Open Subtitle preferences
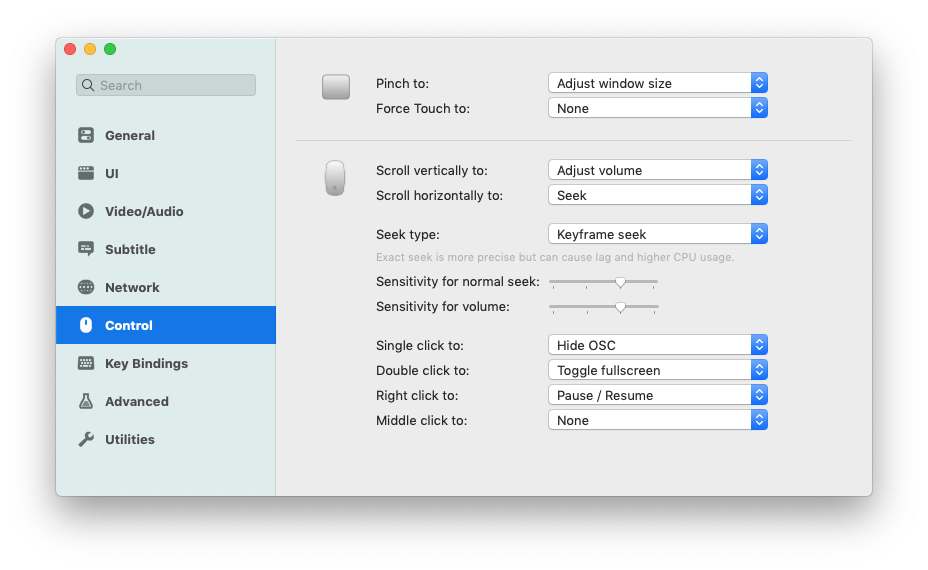Screen dimensions: 928x570 [x=166, y=249]
